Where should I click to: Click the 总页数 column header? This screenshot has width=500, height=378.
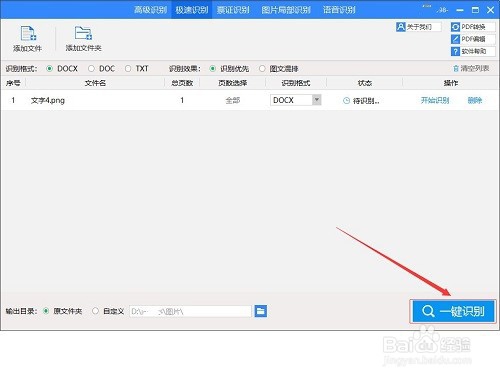[182, 83]
